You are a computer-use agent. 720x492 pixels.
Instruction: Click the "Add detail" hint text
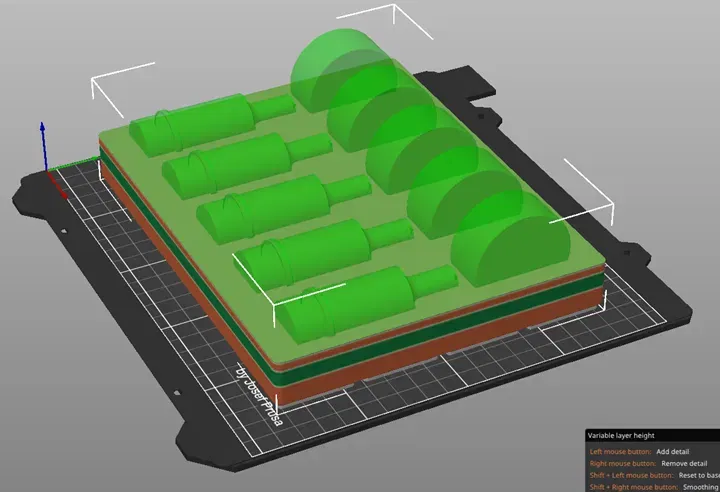point(672,452)
